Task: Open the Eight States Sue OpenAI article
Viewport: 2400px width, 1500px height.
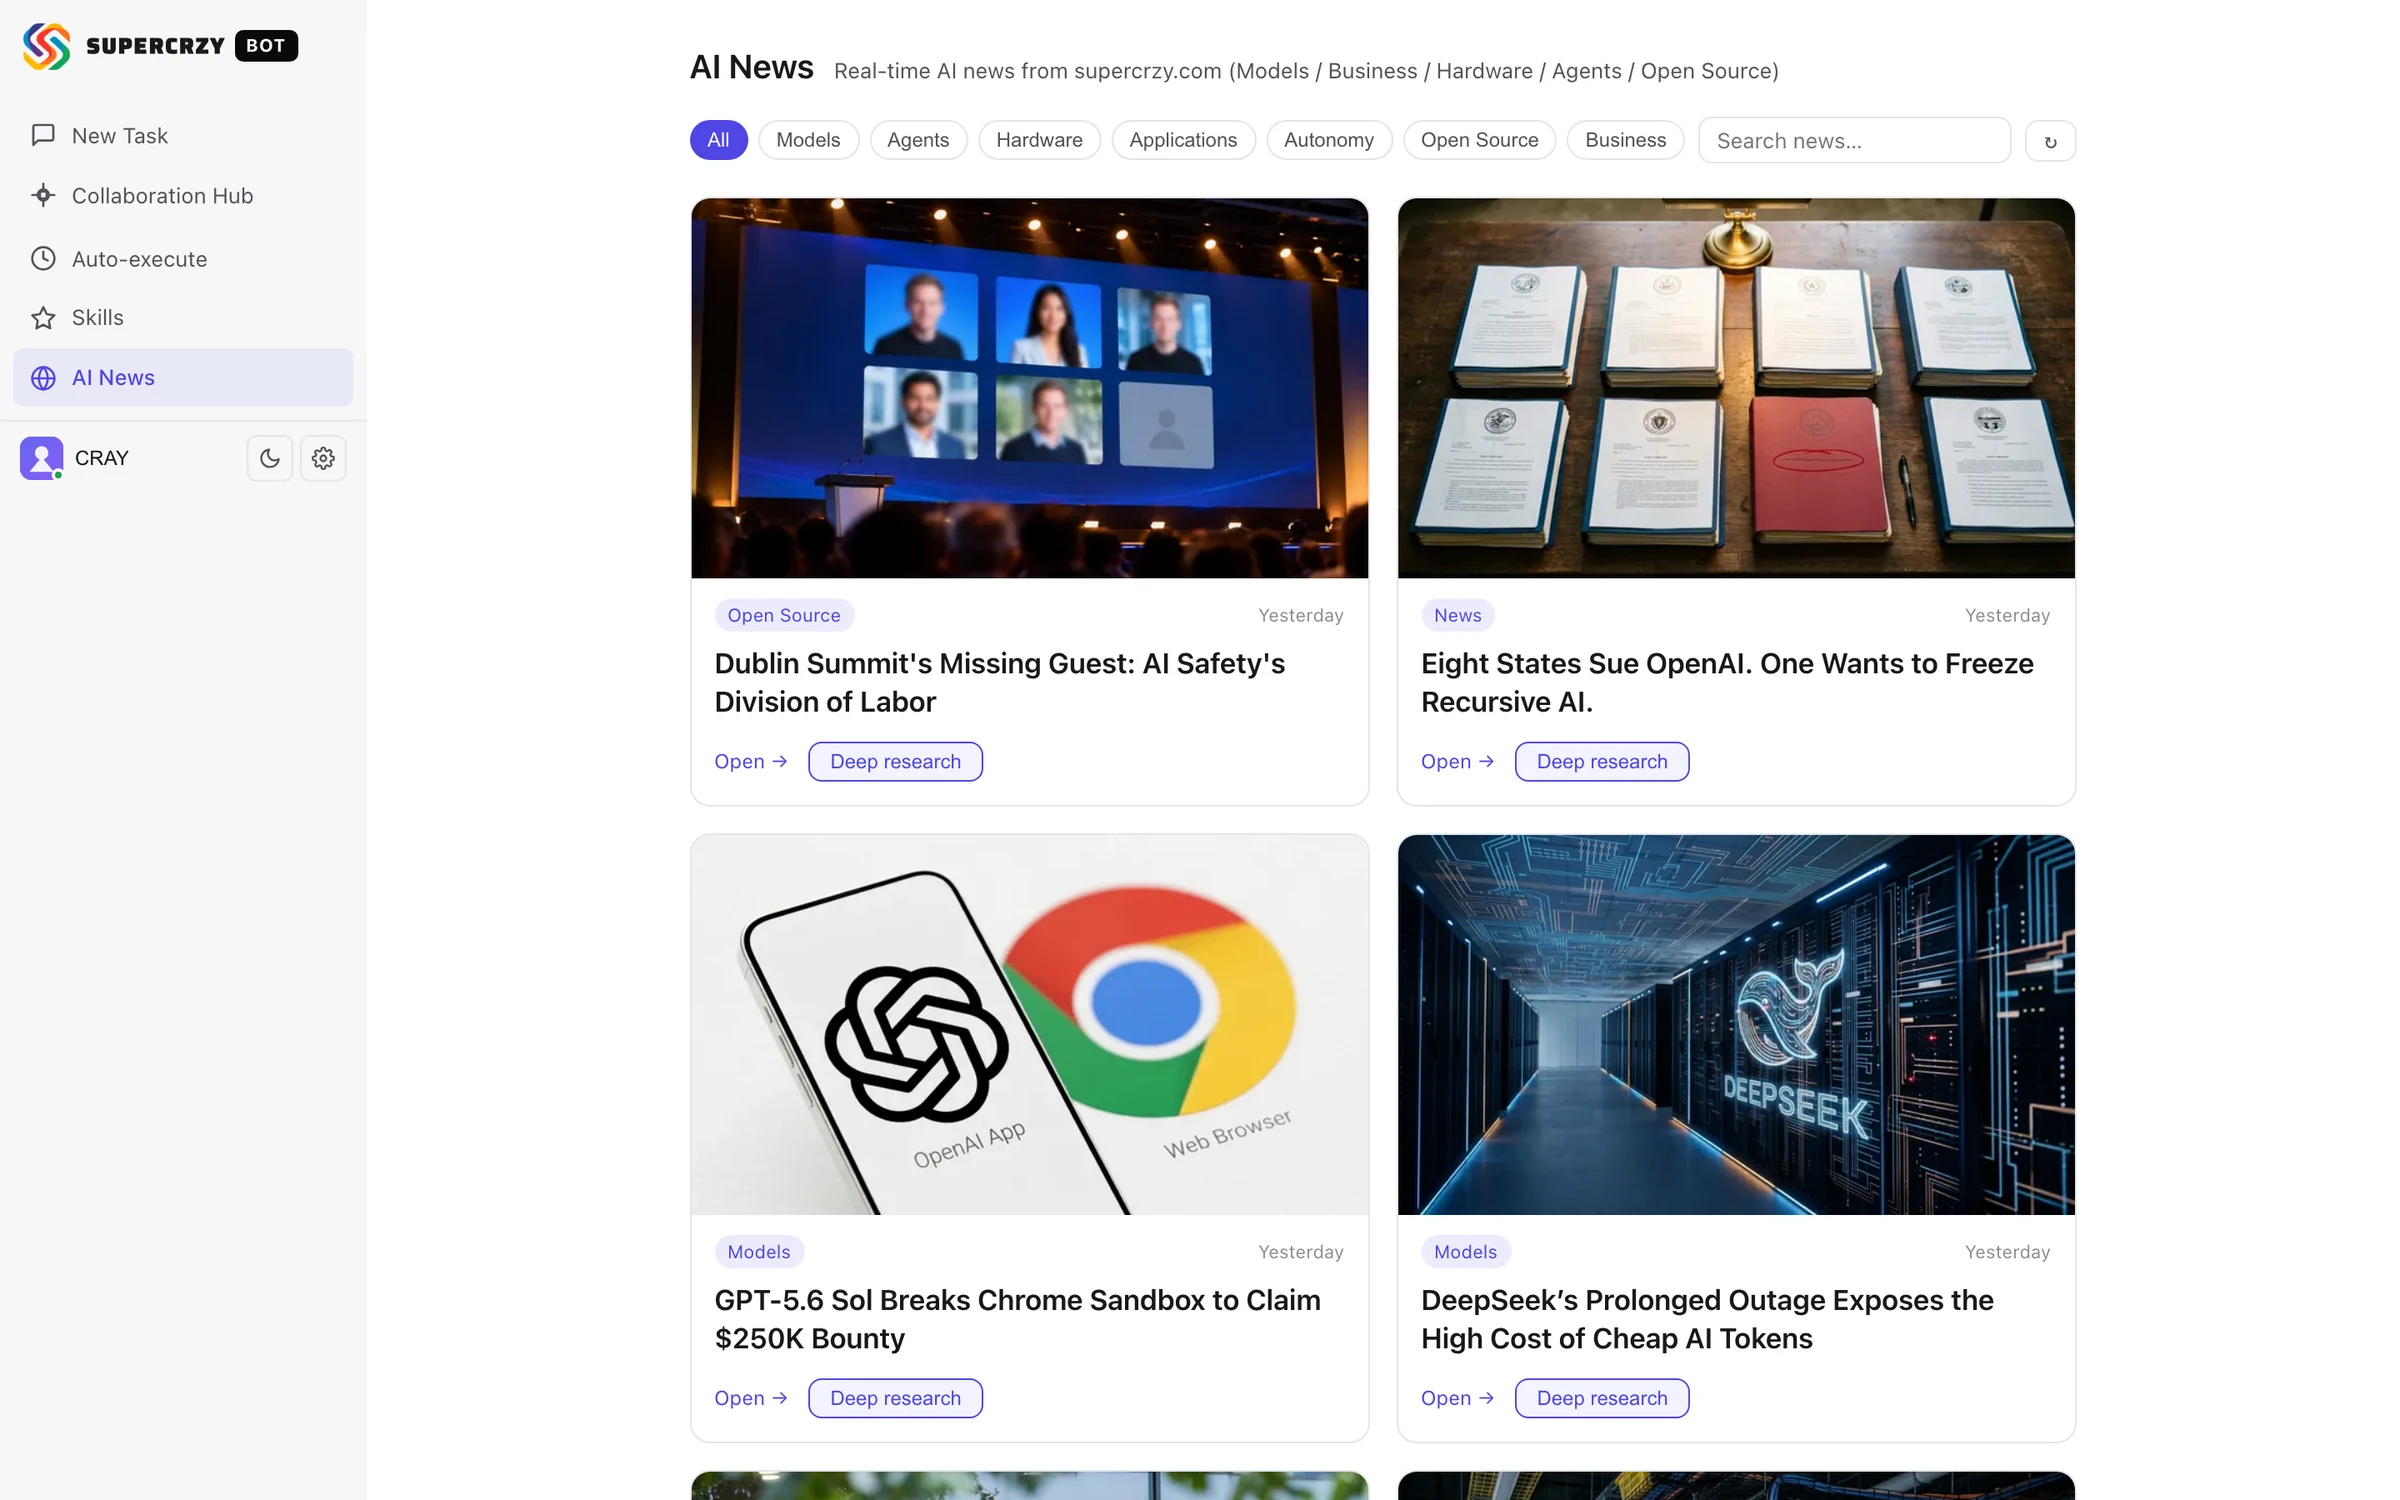Action: [1457, 762]
